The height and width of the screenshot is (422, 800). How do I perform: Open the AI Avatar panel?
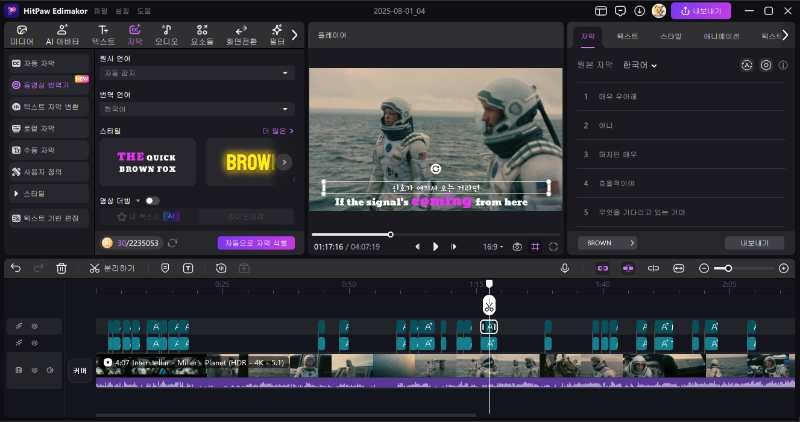(x=62, y=35)
